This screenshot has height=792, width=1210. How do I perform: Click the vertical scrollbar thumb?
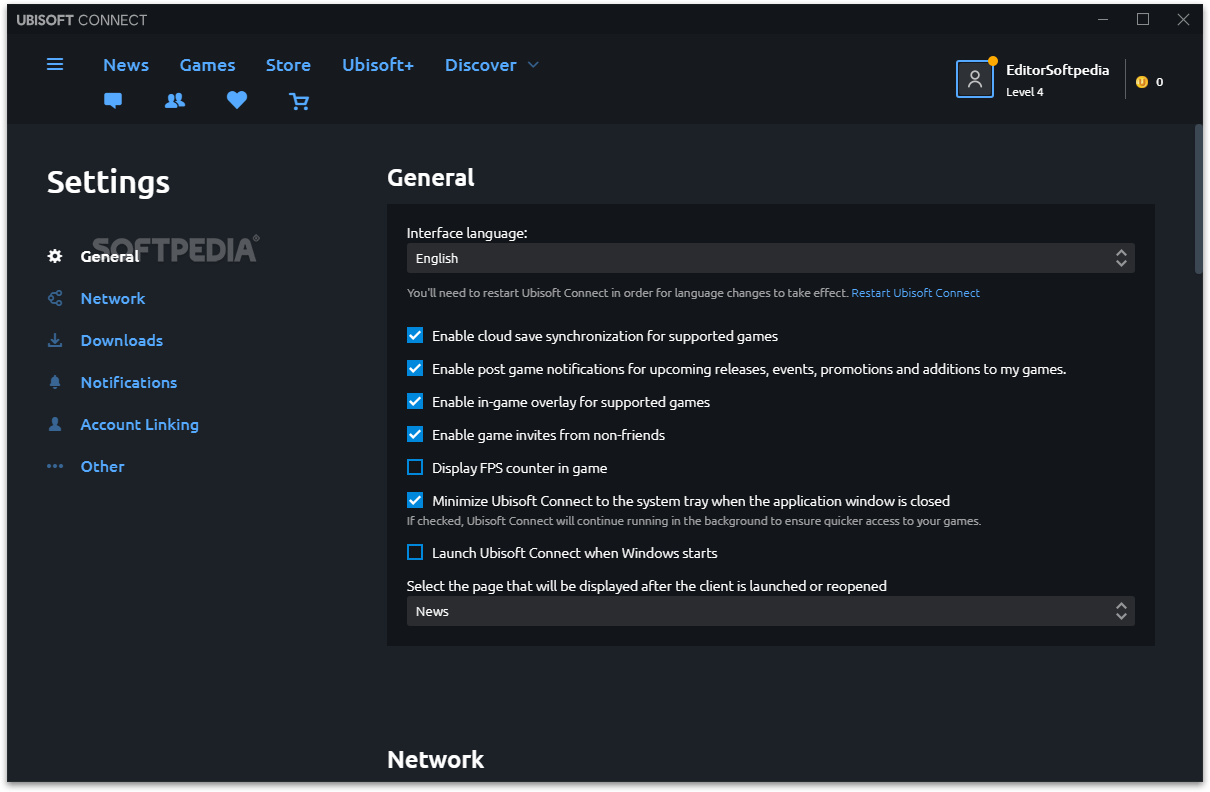tap(1199, 198)
